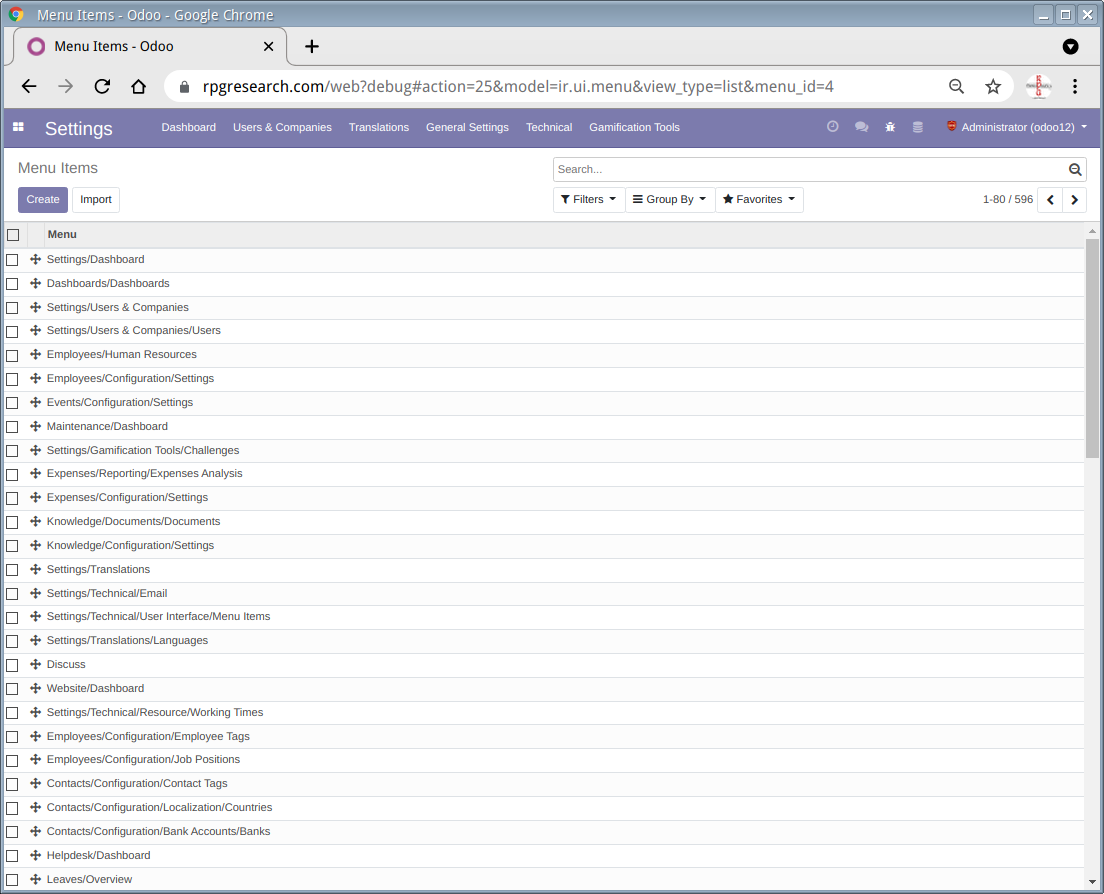
Task: Open the Technical menu
Action: click(x=549, y=127)
